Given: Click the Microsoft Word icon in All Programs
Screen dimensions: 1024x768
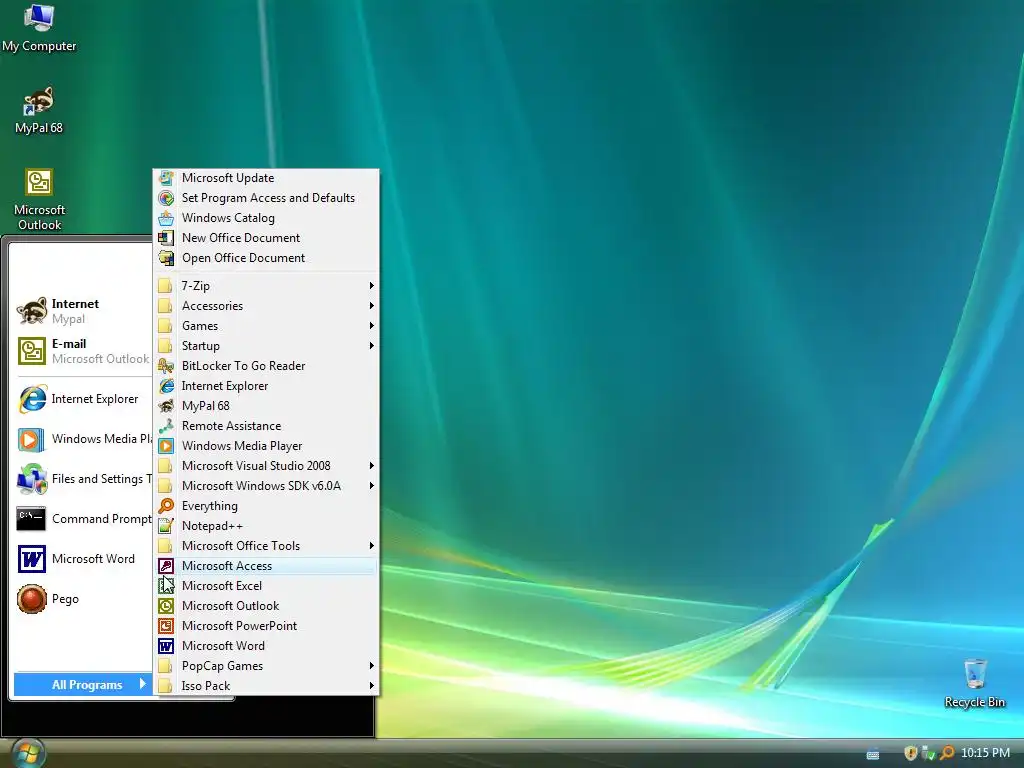Looking at the screenshot, I should pos(167,646).
